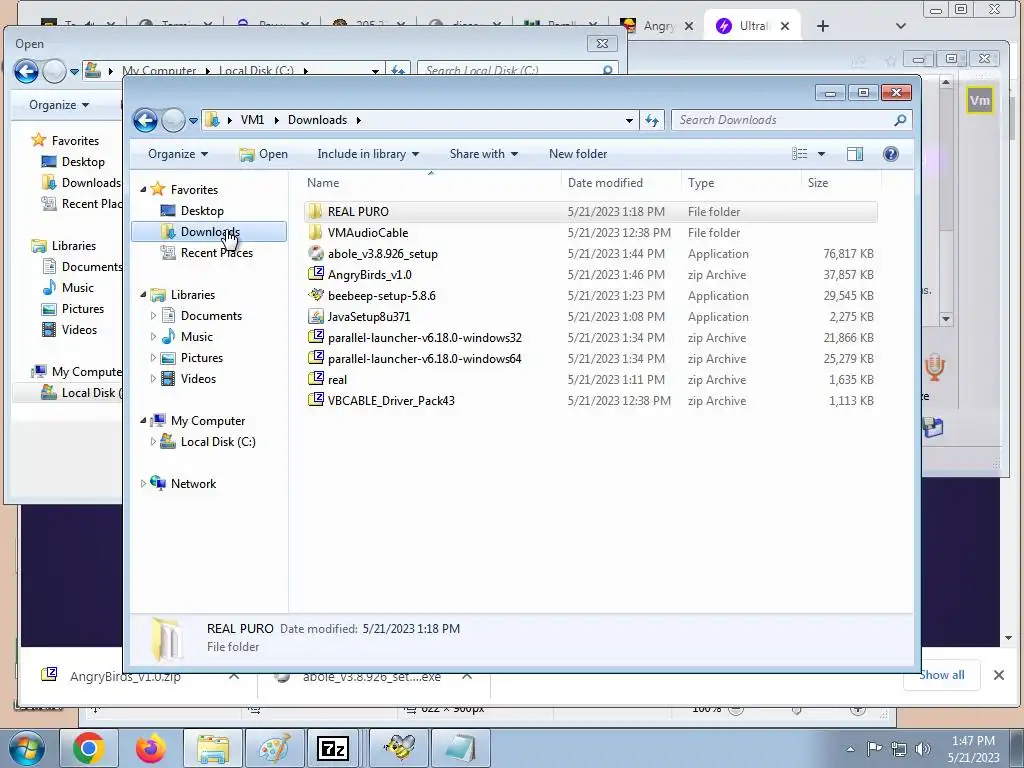Select Pictures in the Open dialog sidebar
1024x768 pixels.
pyautogui.click(x=82, y=309)
